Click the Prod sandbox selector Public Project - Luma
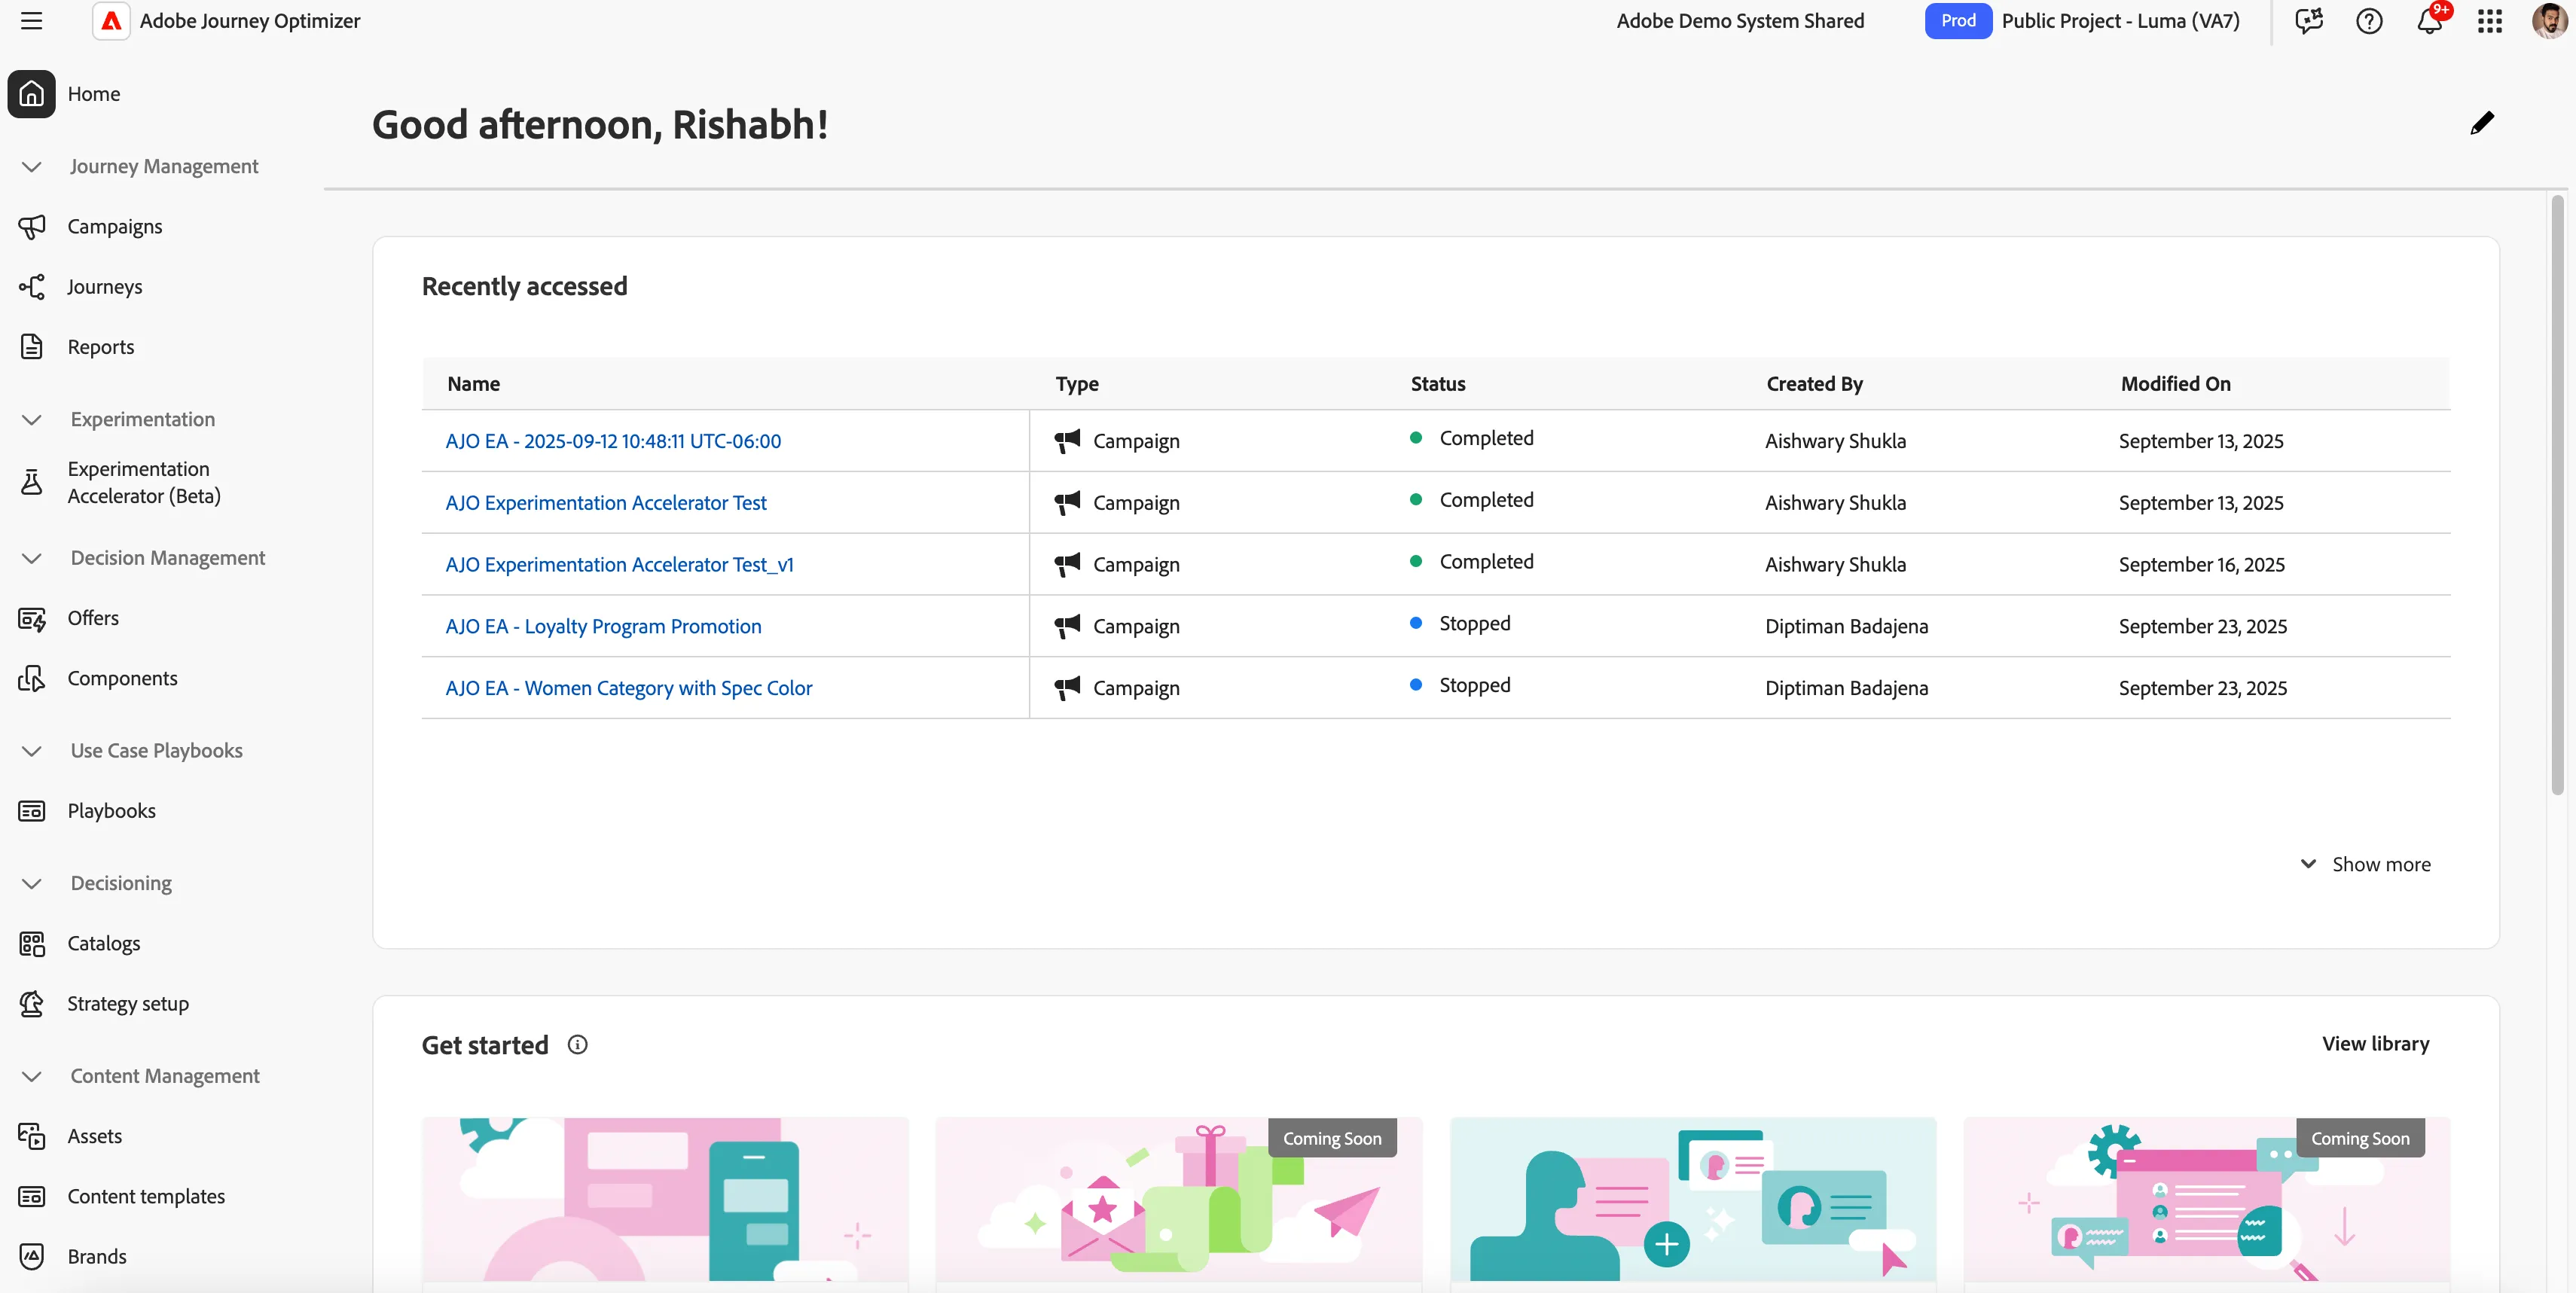Viewport: 2576px width, 1293px height. point(2083,21)
